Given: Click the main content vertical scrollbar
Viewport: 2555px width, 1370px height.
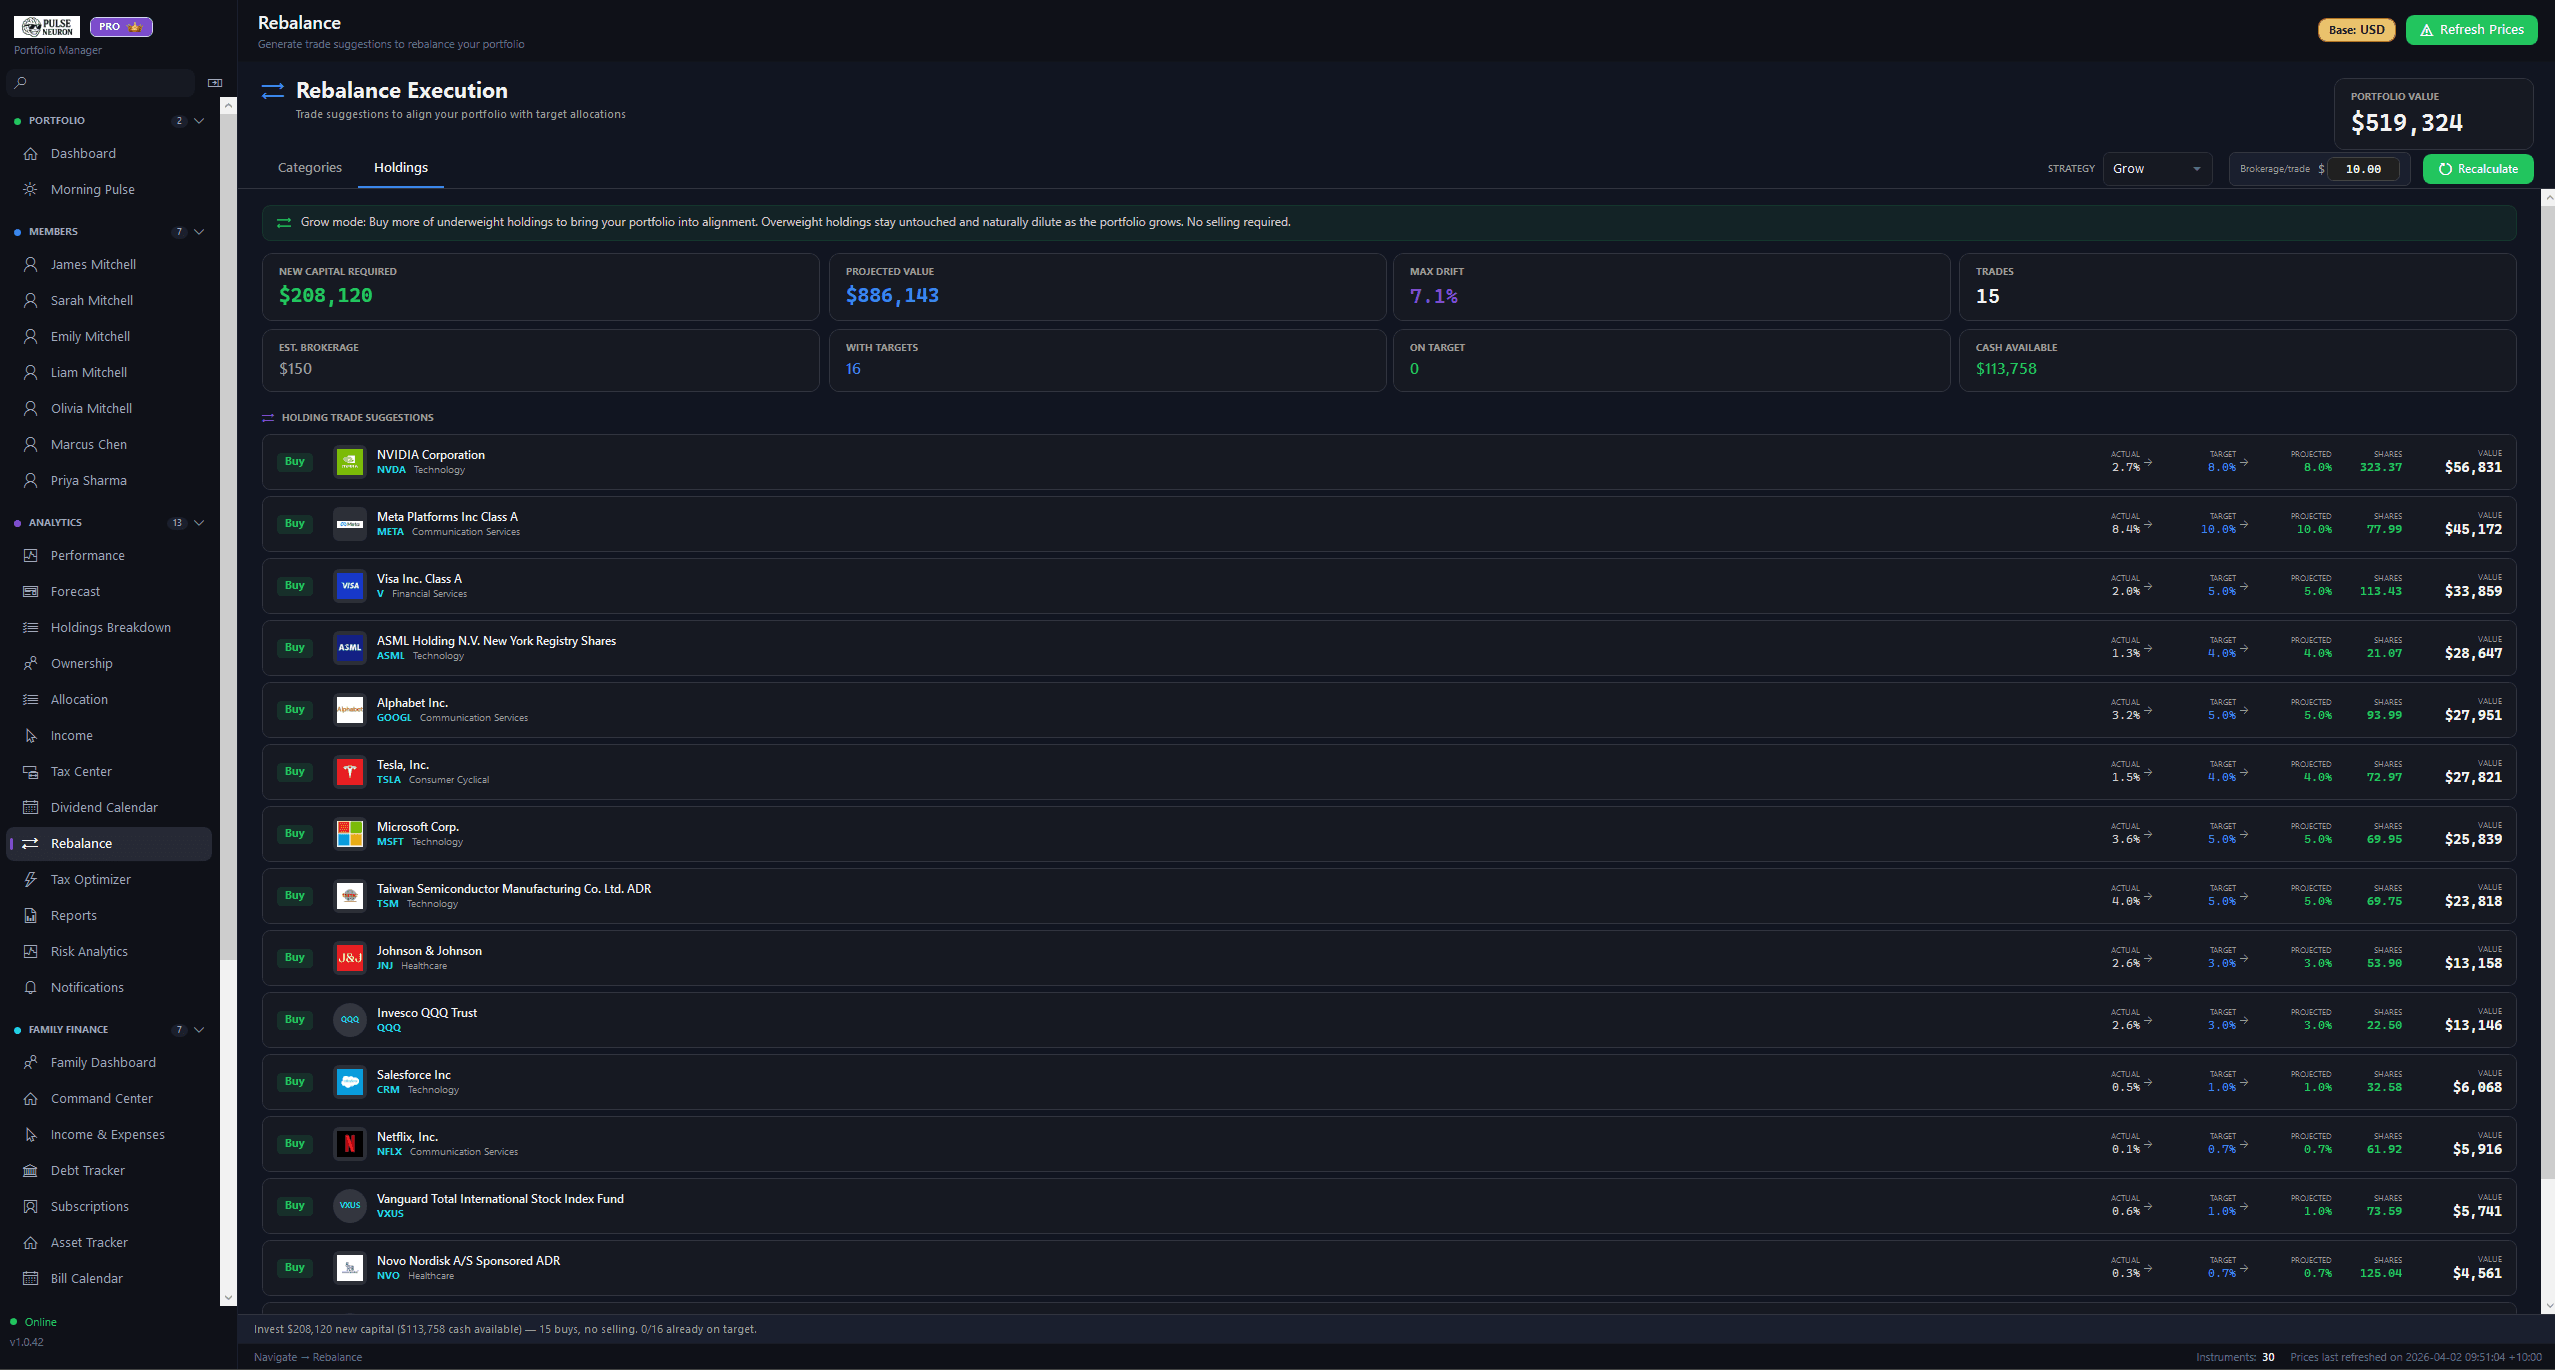Looking at the screenshot, I should click(x=2547, y=700).
